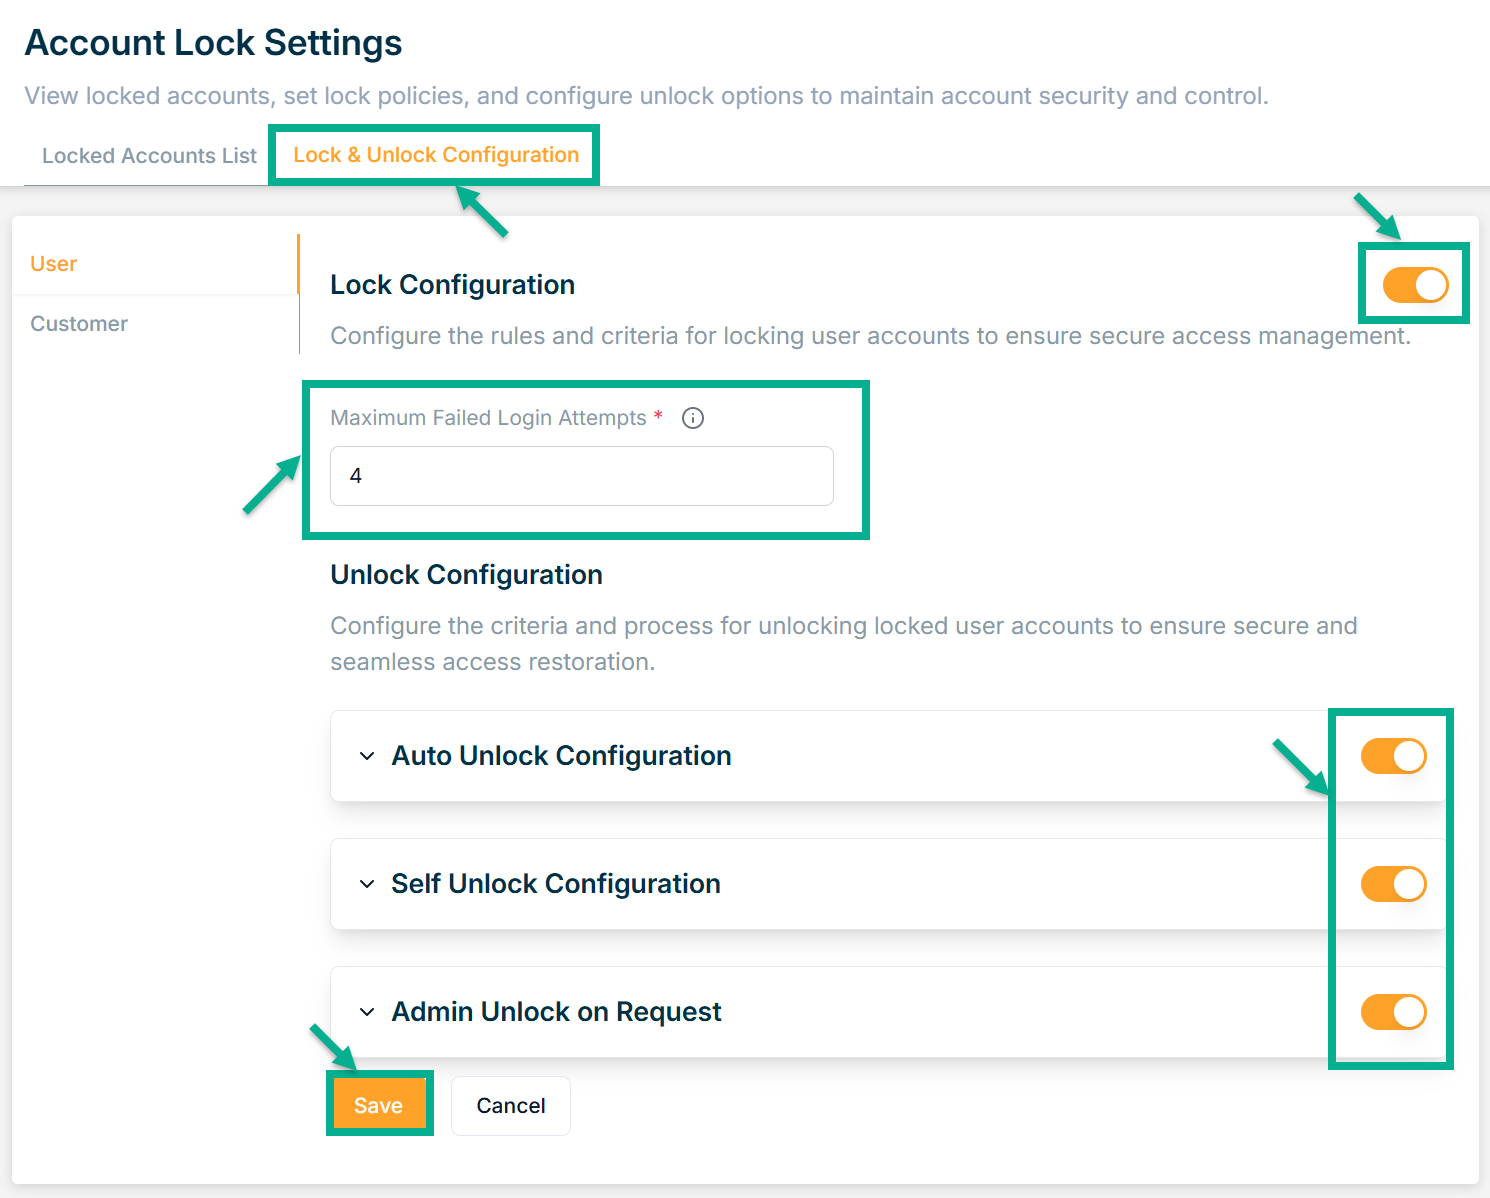Click the info icon beside Maximum Failed Login Attempts

[693, 418]
